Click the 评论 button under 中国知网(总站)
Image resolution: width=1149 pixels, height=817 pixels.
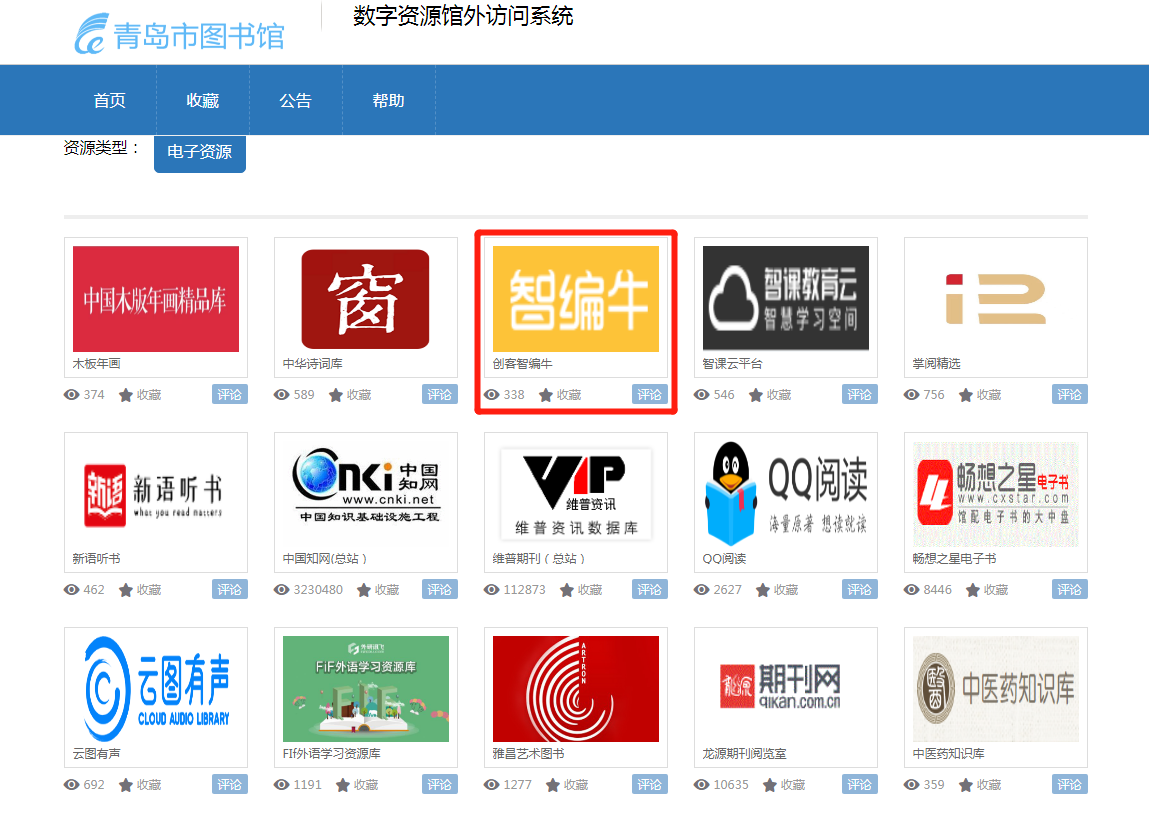(x=440, y=589)
